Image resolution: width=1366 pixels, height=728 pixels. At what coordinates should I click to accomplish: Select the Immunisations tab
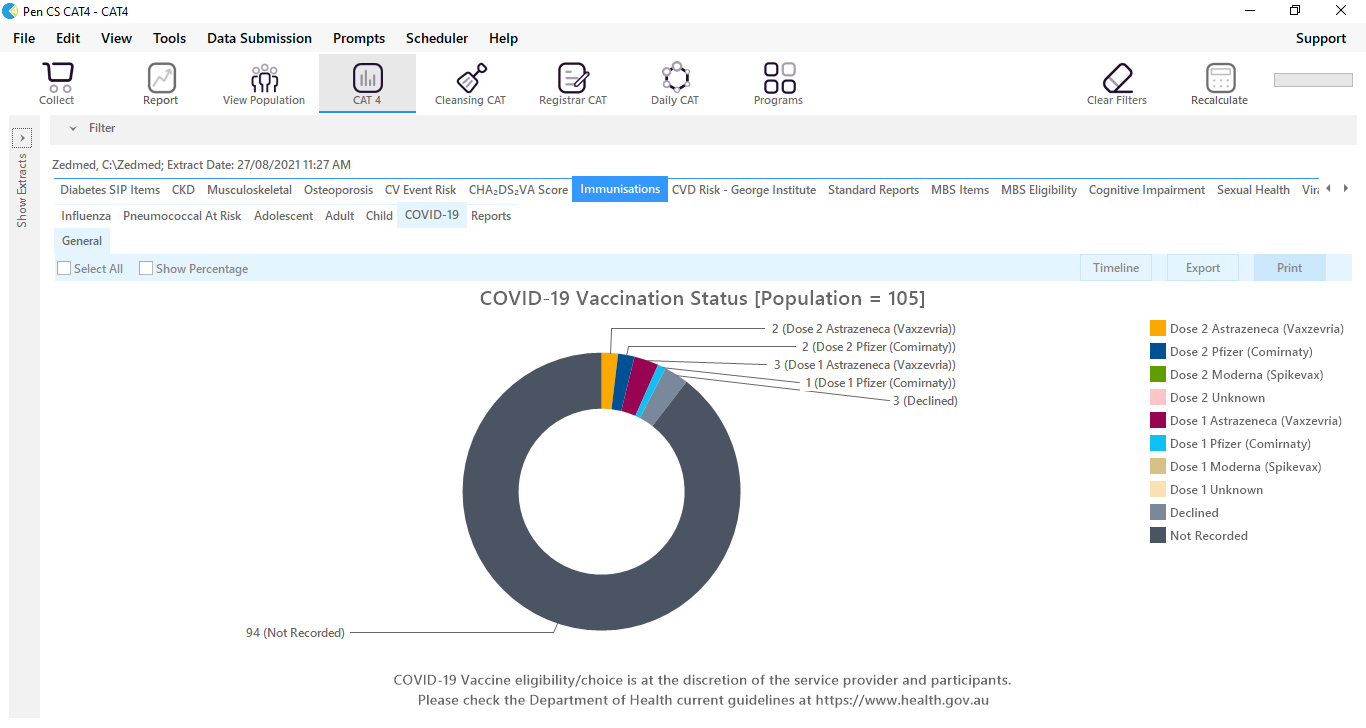click(620, 189)
